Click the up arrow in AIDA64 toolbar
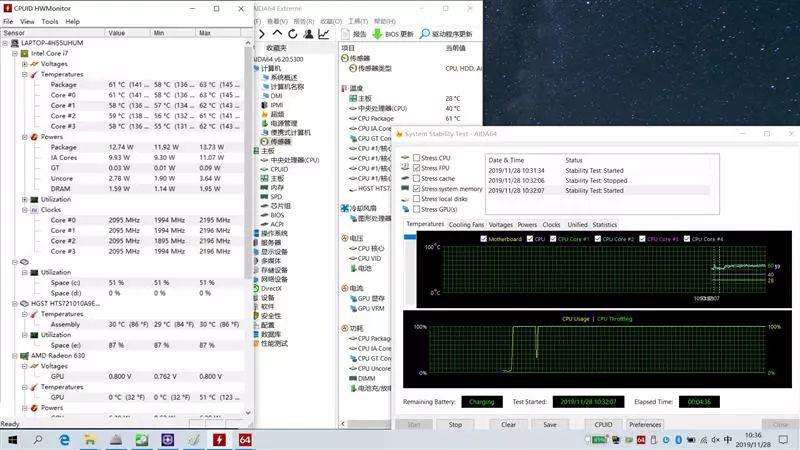Viewport: 800px width, 450px height. (277, 33)
